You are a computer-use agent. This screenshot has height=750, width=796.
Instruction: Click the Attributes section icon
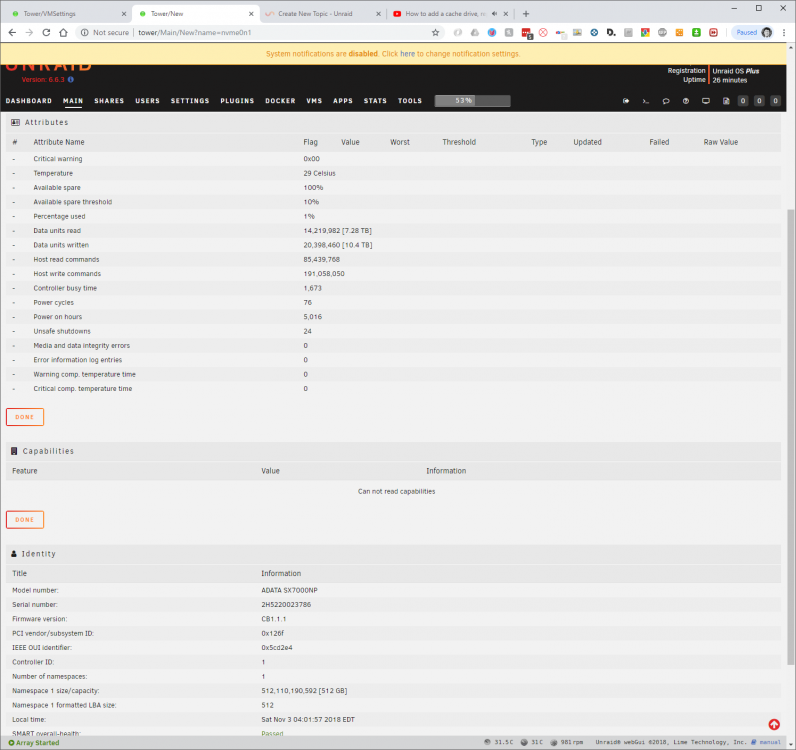coord(15,122)
